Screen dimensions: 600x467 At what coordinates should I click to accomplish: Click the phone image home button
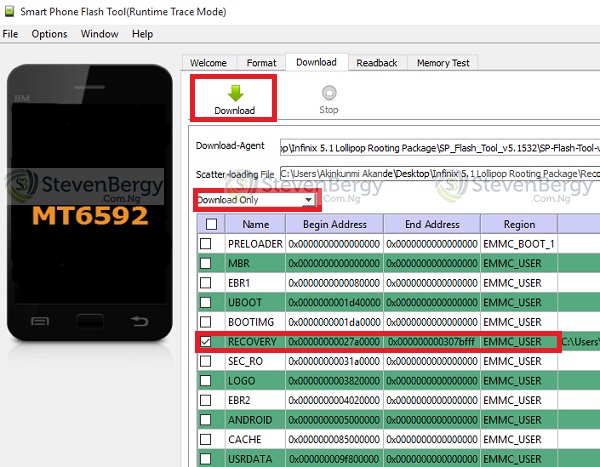pos(90,321)
